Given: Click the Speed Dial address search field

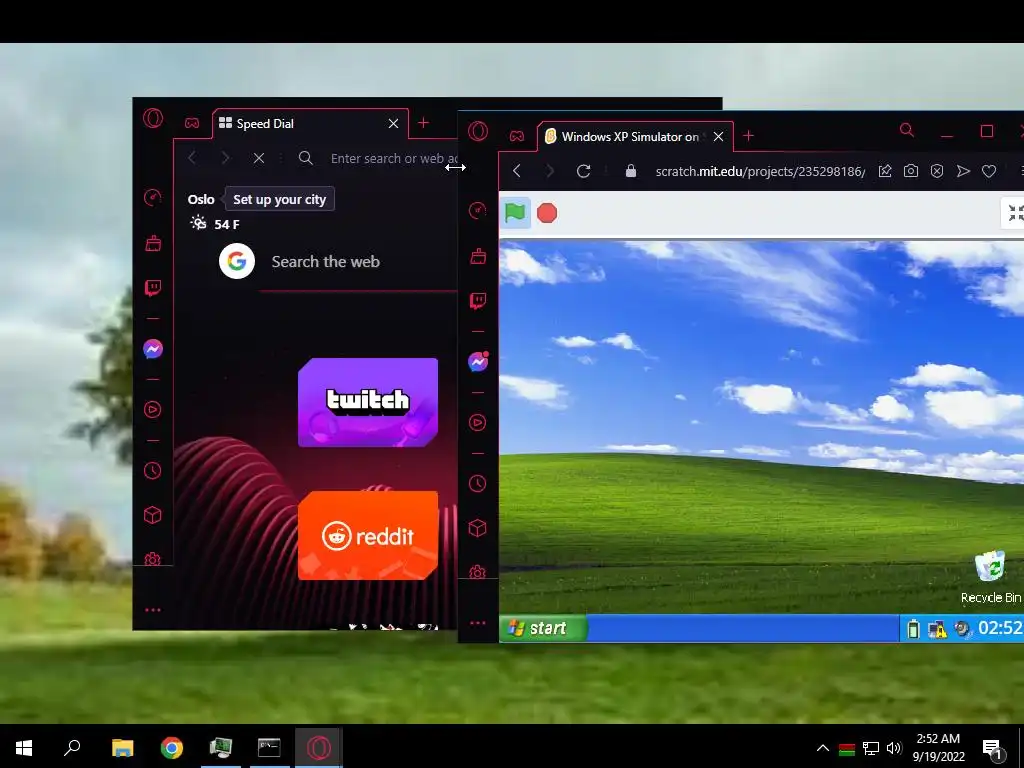Looking at the screenshot, I should (394, 158).
